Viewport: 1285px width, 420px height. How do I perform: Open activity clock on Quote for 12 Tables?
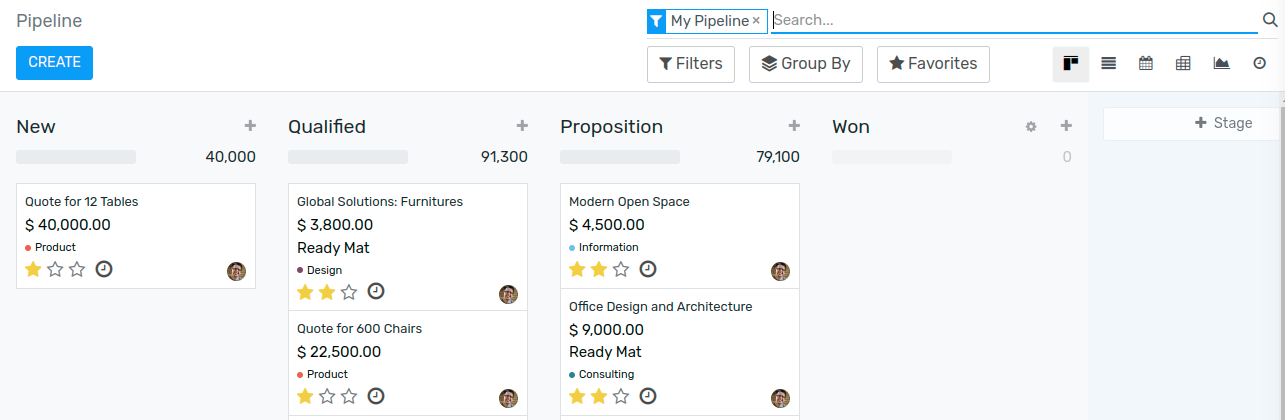pyautogui.click(x=104, y=269)
